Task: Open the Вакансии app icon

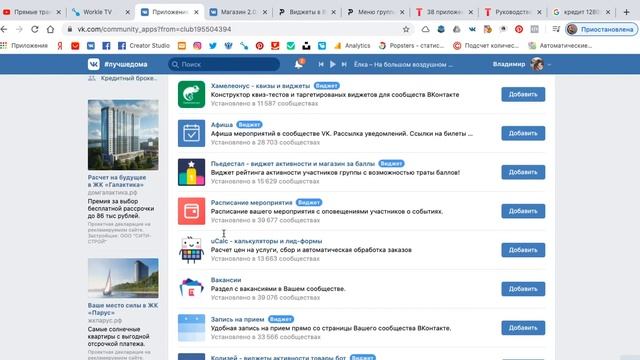Action: pos(191,289)
